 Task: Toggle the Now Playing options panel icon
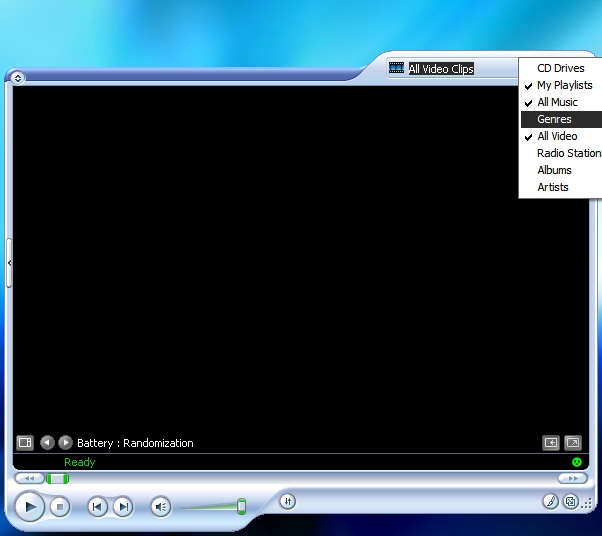pos(25,443)
